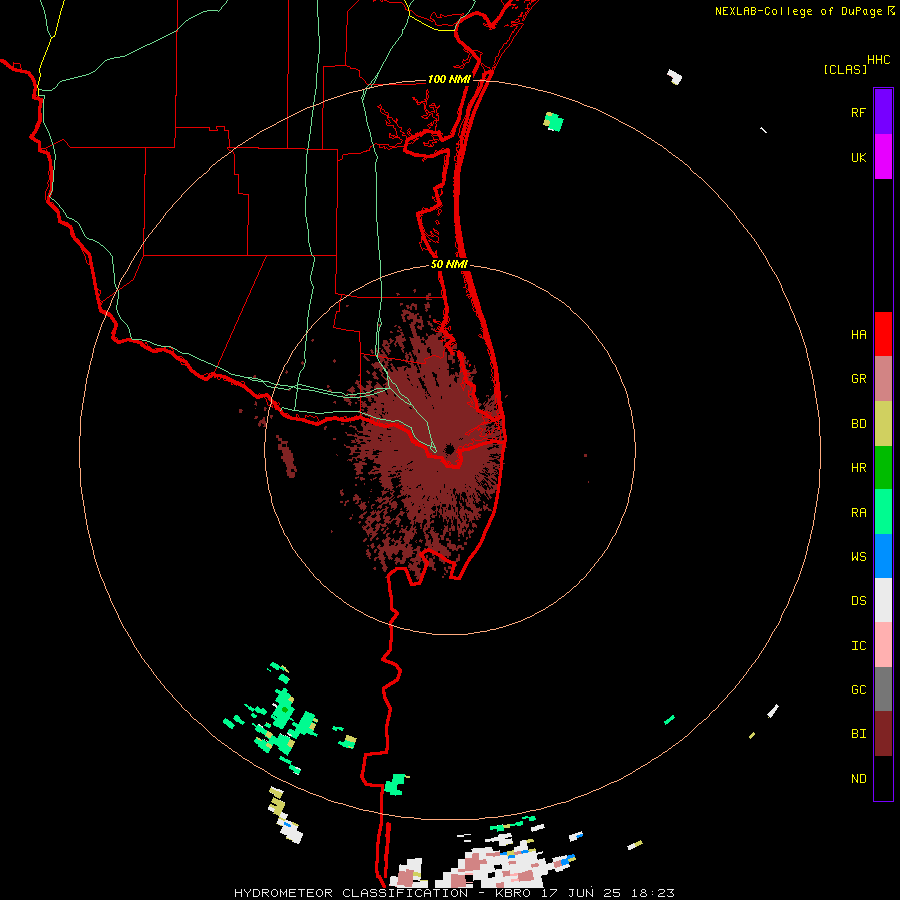Pick the RA light green legend swatch

point(883,512)
